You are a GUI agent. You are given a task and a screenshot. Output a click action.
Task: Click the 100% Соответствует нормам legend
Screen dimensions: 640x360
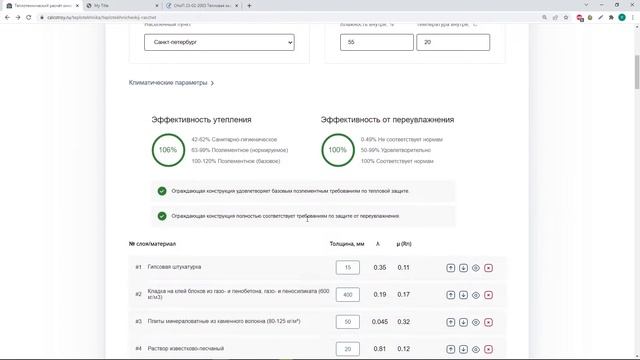397,161
